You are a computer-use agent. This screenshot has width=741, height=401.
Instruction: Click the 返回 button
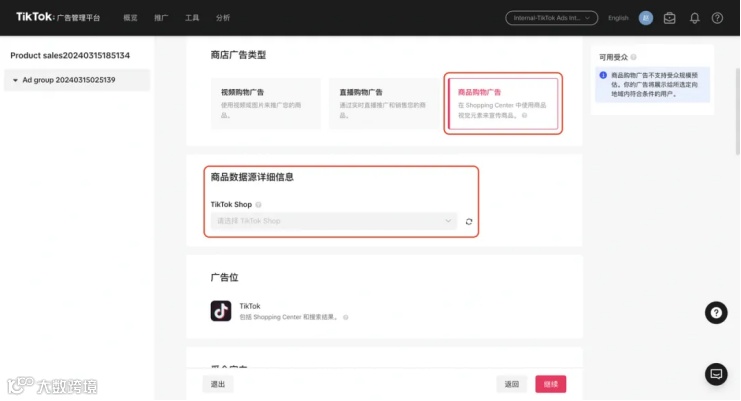[512, 384]
